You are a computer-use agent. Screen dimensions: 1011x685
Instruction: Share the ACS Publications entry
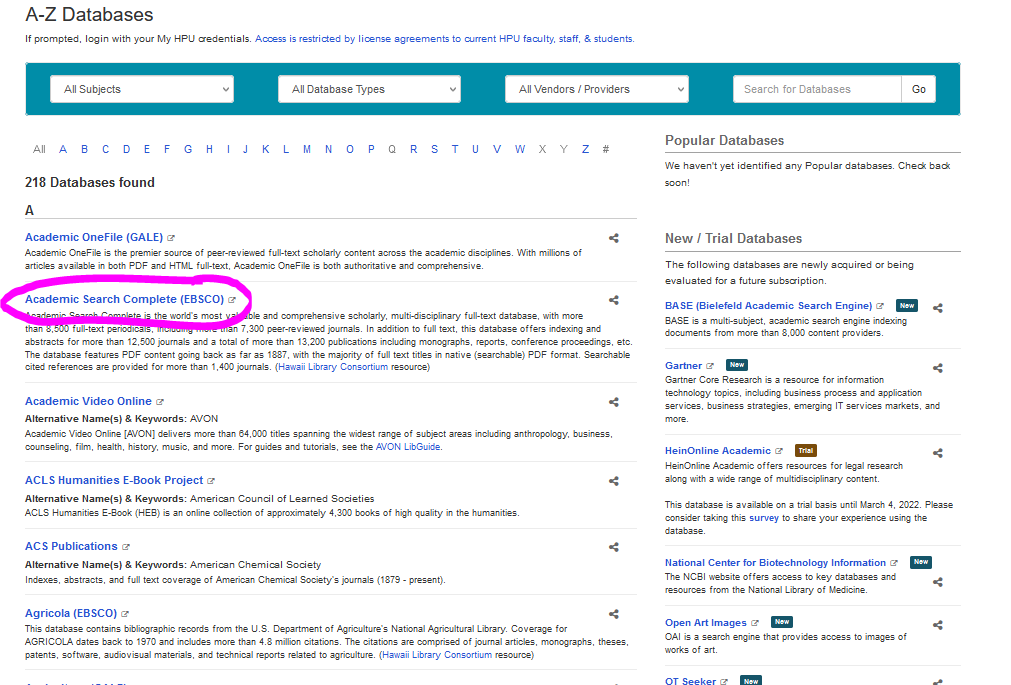tap(614, 547)
